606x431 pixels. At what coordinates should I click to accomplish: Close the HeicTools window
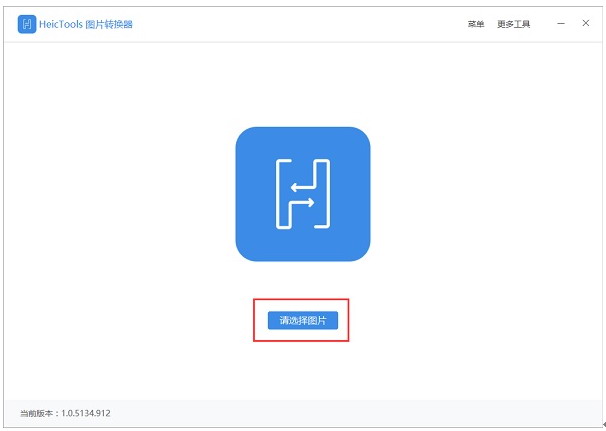click(x=586, y=23)
